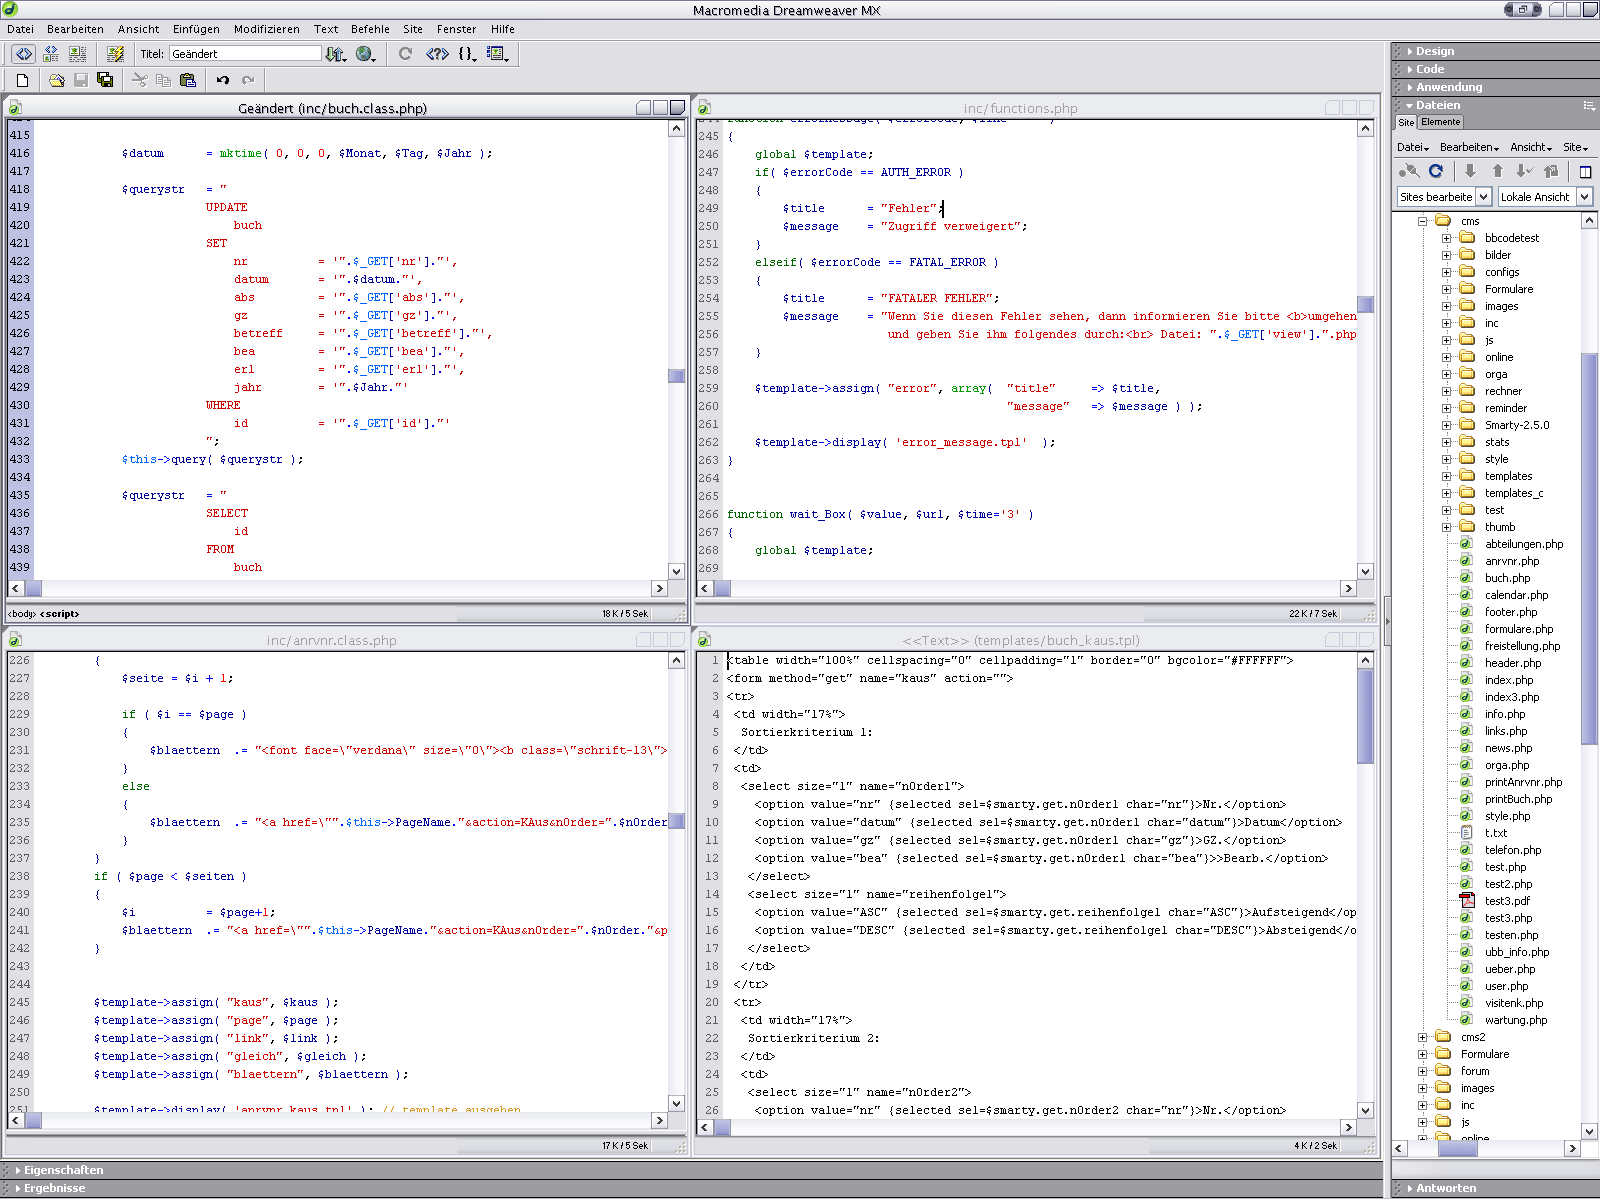1600x1200 pixels.
Task: Click the split code and design view icon
Action: pos(50,54)
